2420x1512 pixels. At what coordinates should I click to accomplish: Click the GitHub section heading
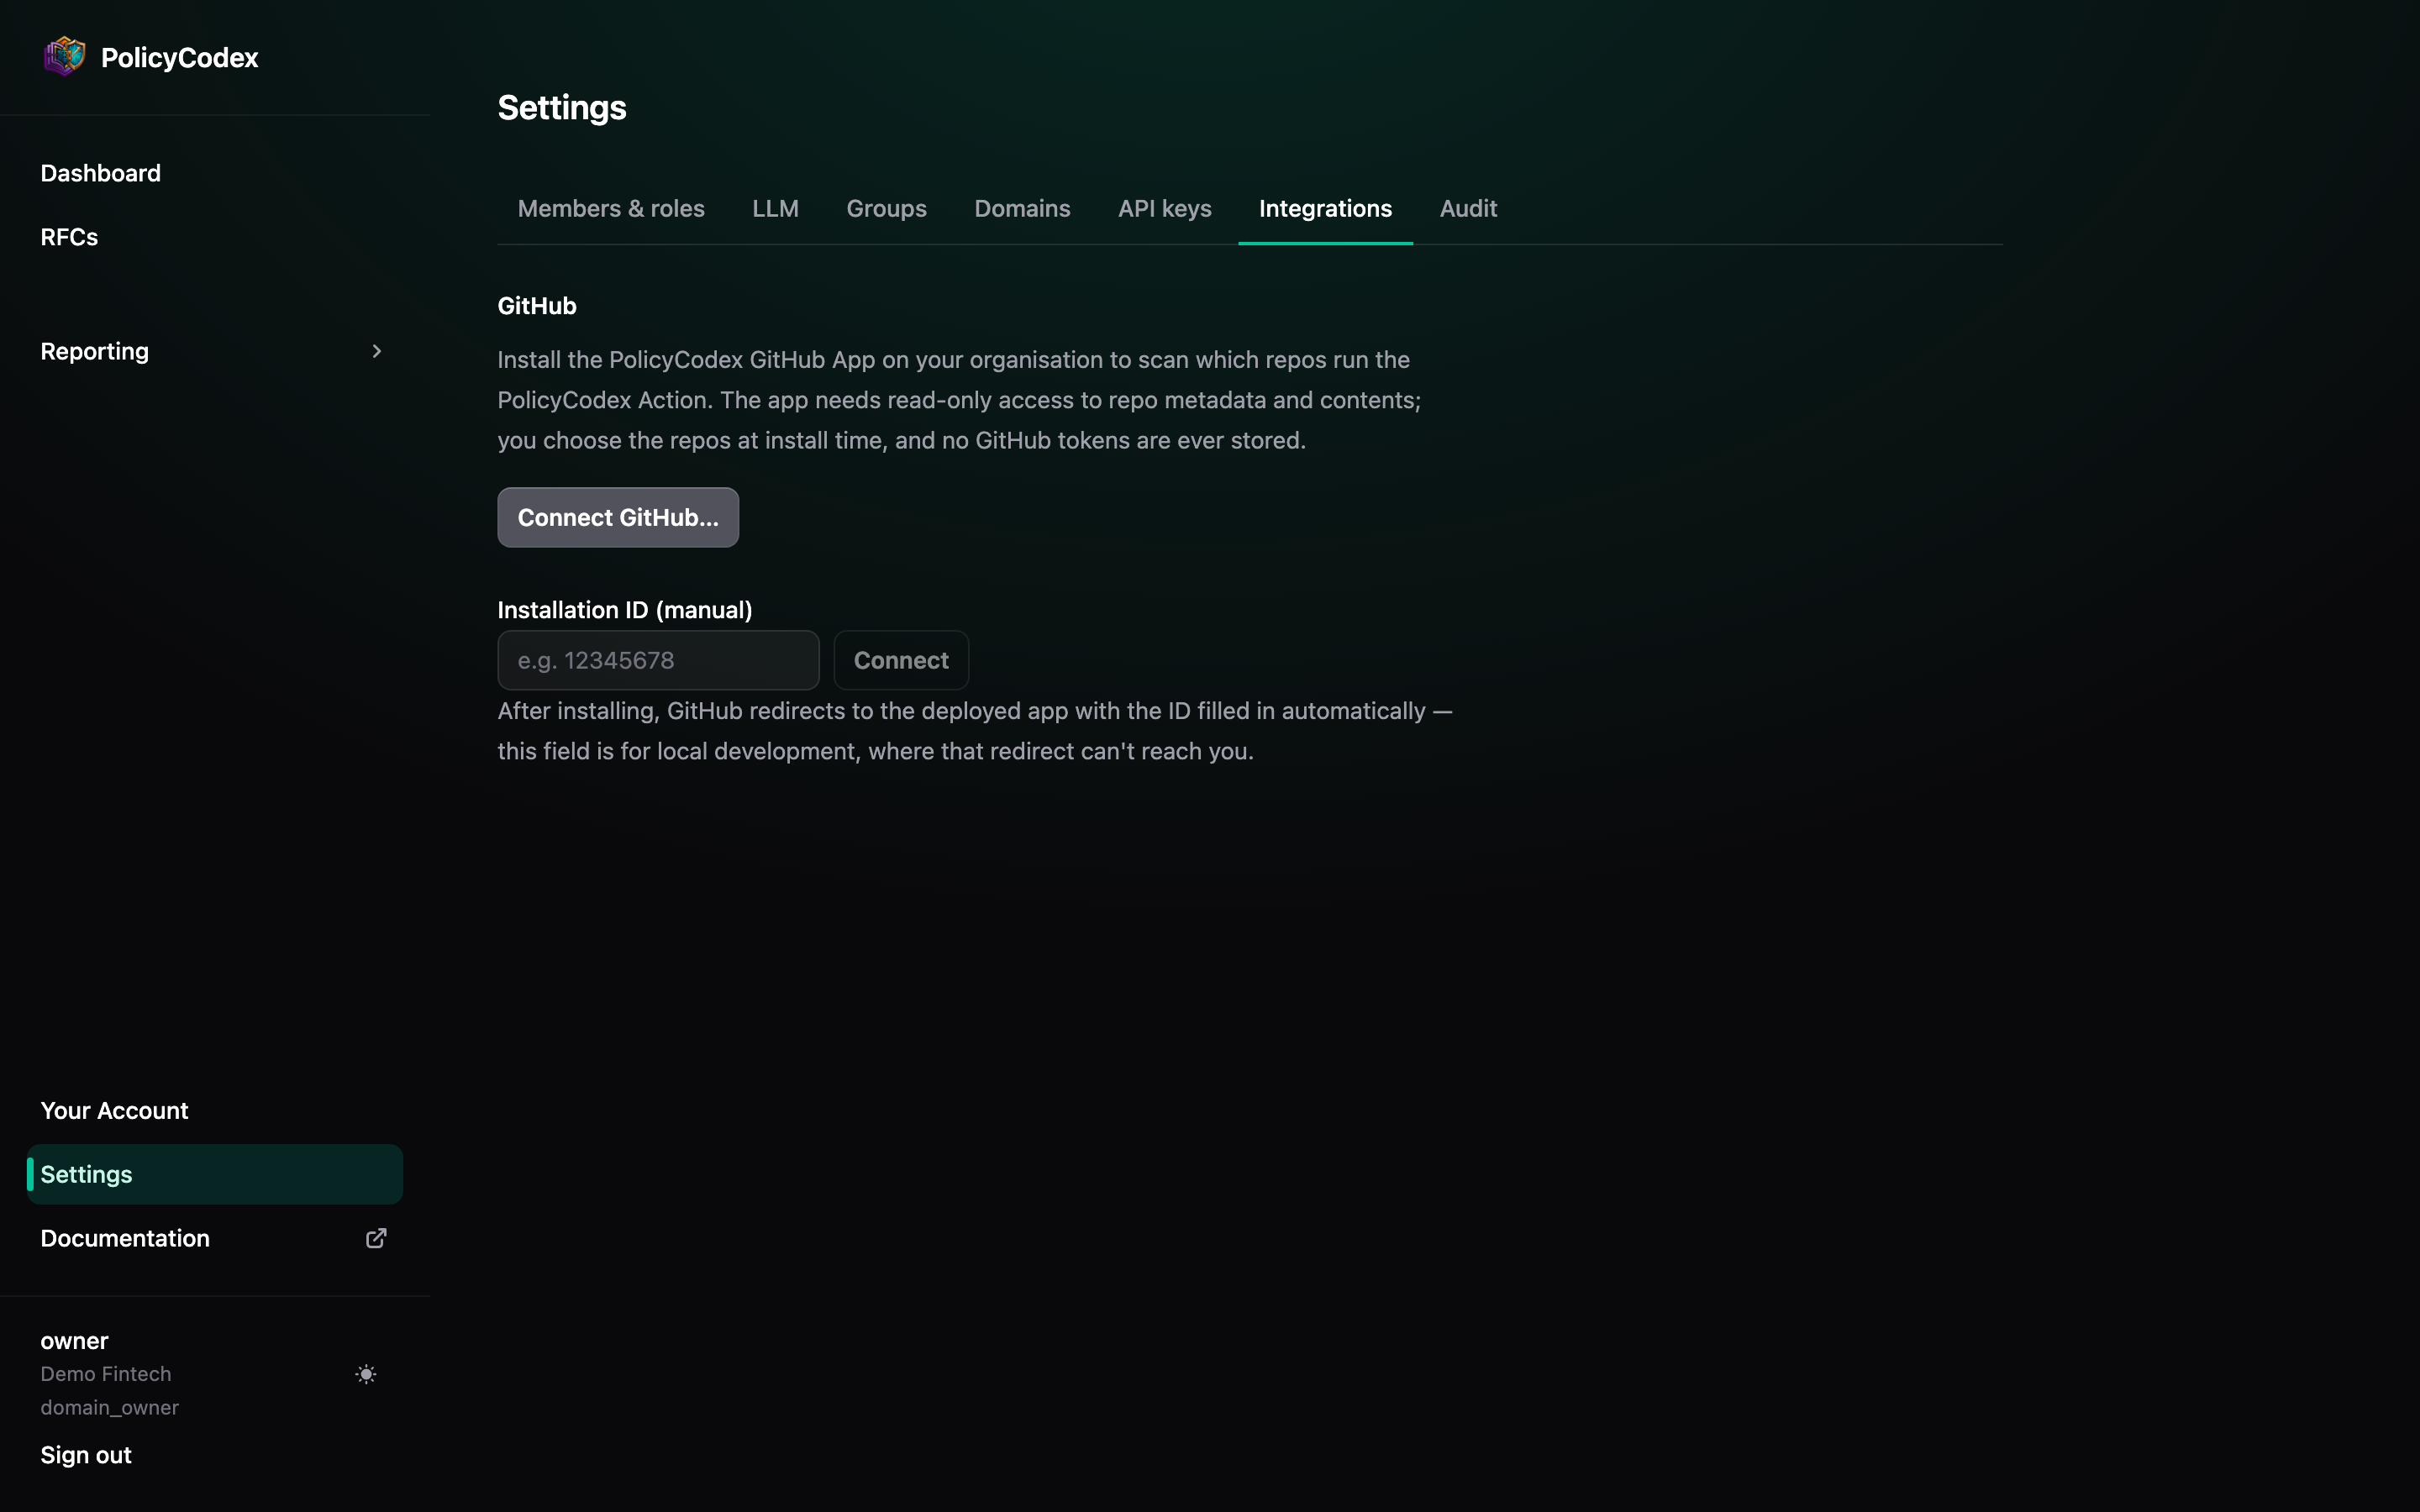coord(537,306)
